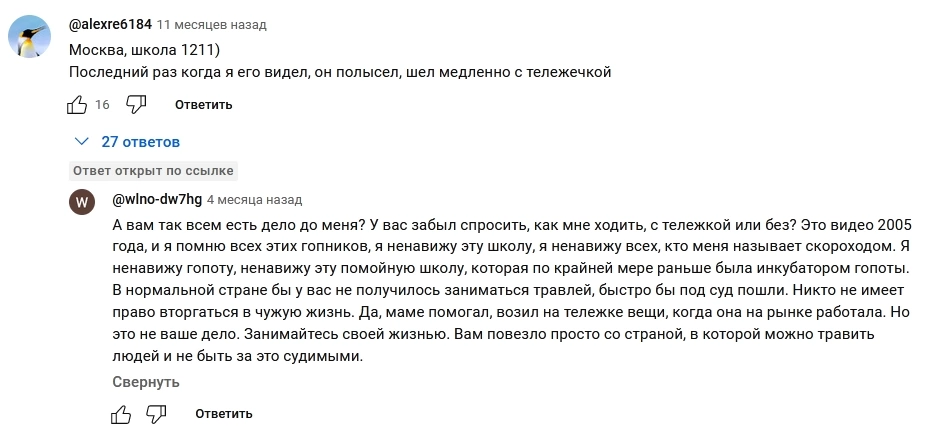Reply to @alexre6184 with "Ответить"
927x428 pixels.
pos(203,105)
